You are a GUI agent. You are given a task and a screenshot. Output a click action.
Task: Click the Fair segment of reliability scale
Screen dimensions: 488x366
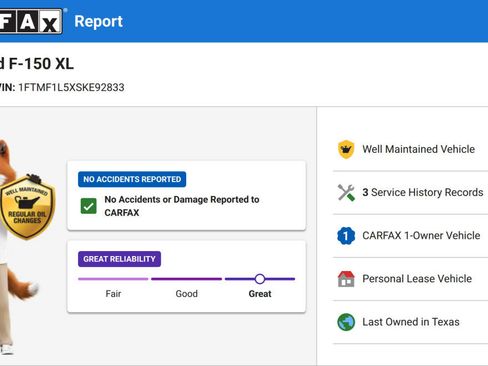pyautogui.click(x=113, y=279)
